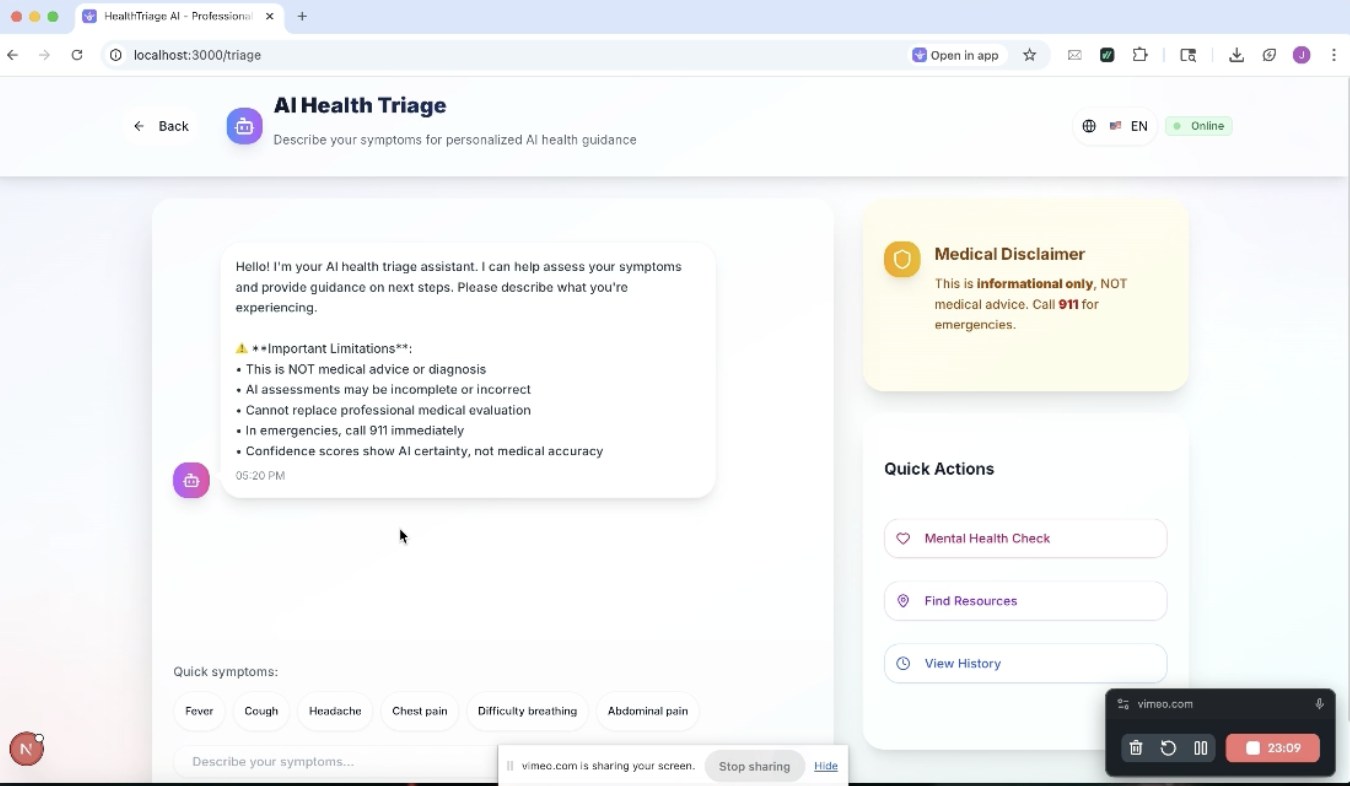Bookmark this page with the star icon
This screenshot has height=786, width=1350.
(1029, 55)
